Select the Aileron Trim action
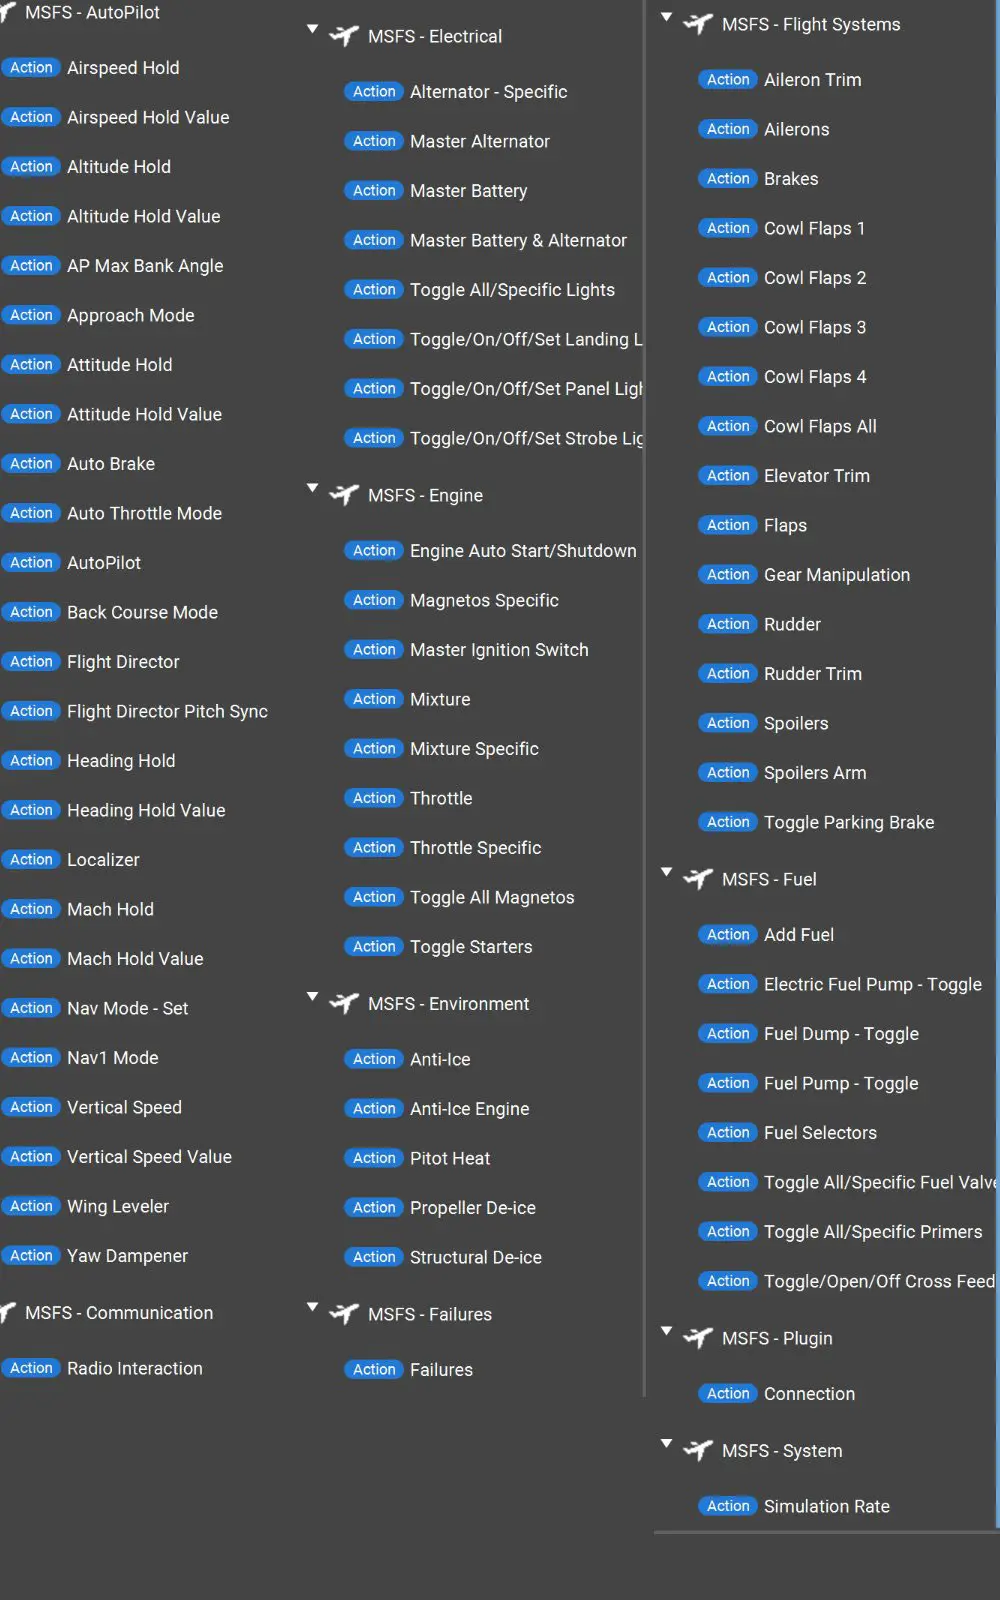The height and width of the screenshot is (1600, 1000). coord(813,80)
